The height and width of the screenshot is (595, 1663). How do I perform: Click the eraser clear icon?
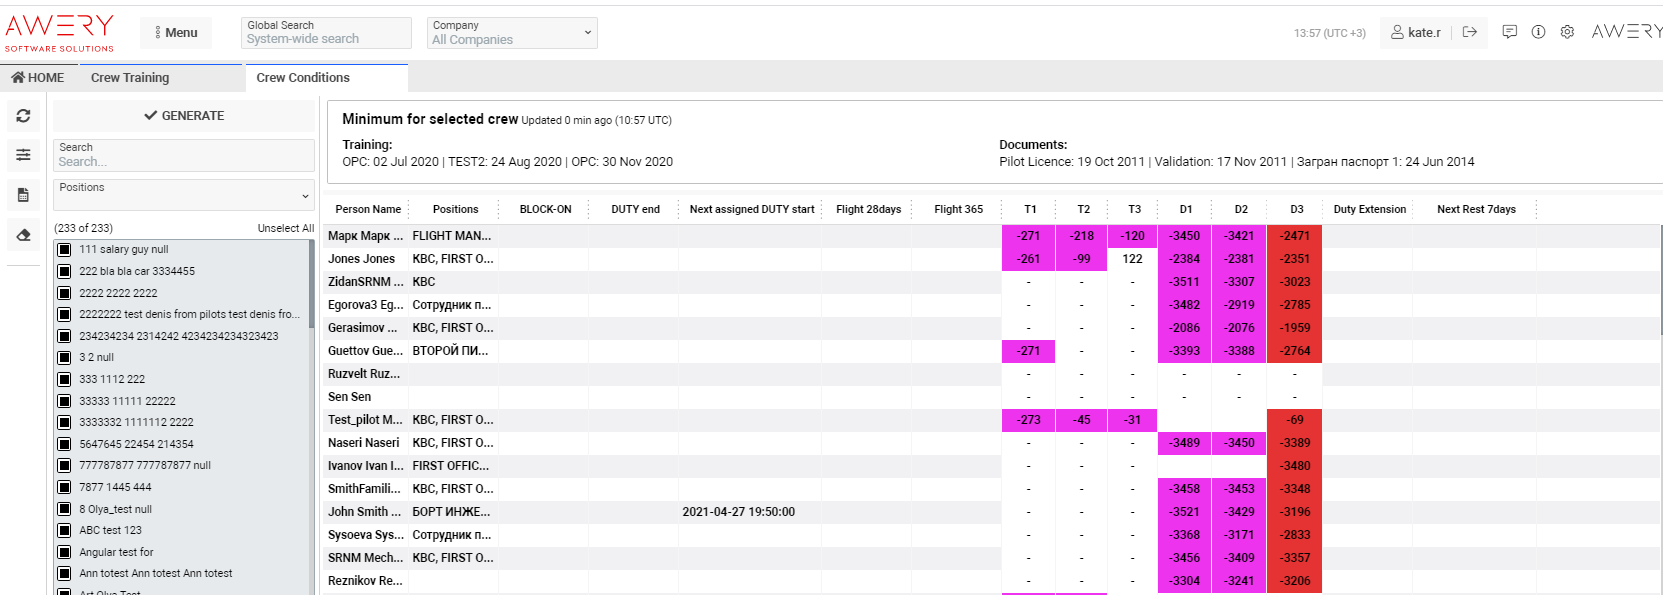[23, 235]
